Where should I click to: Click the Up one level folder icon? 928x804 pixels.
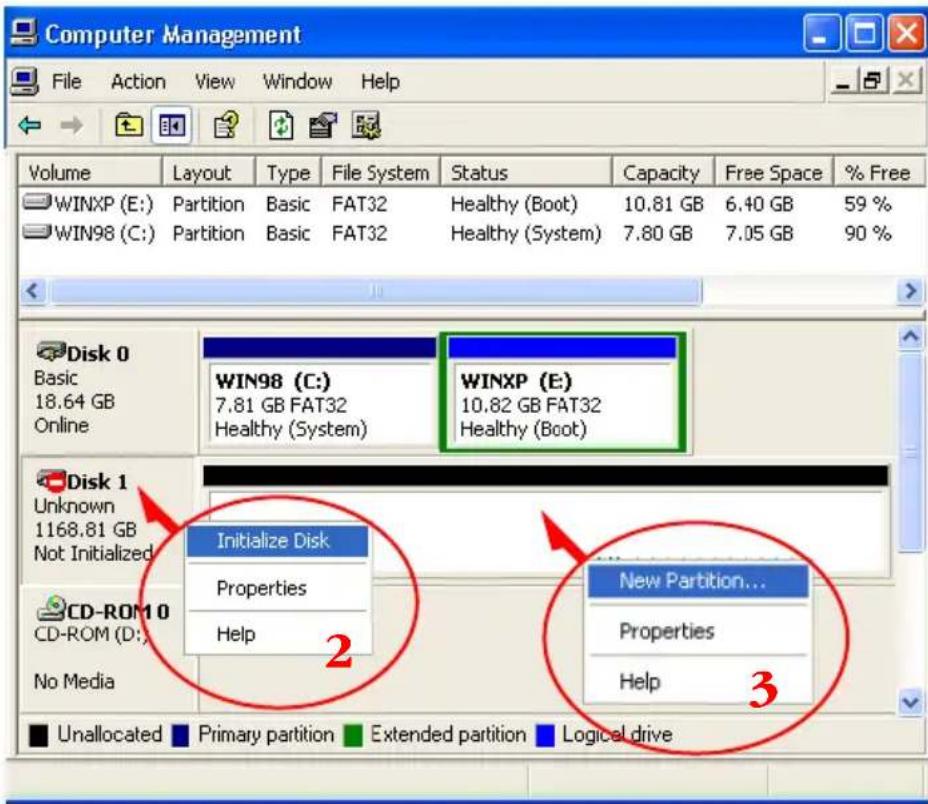(128, 125)
